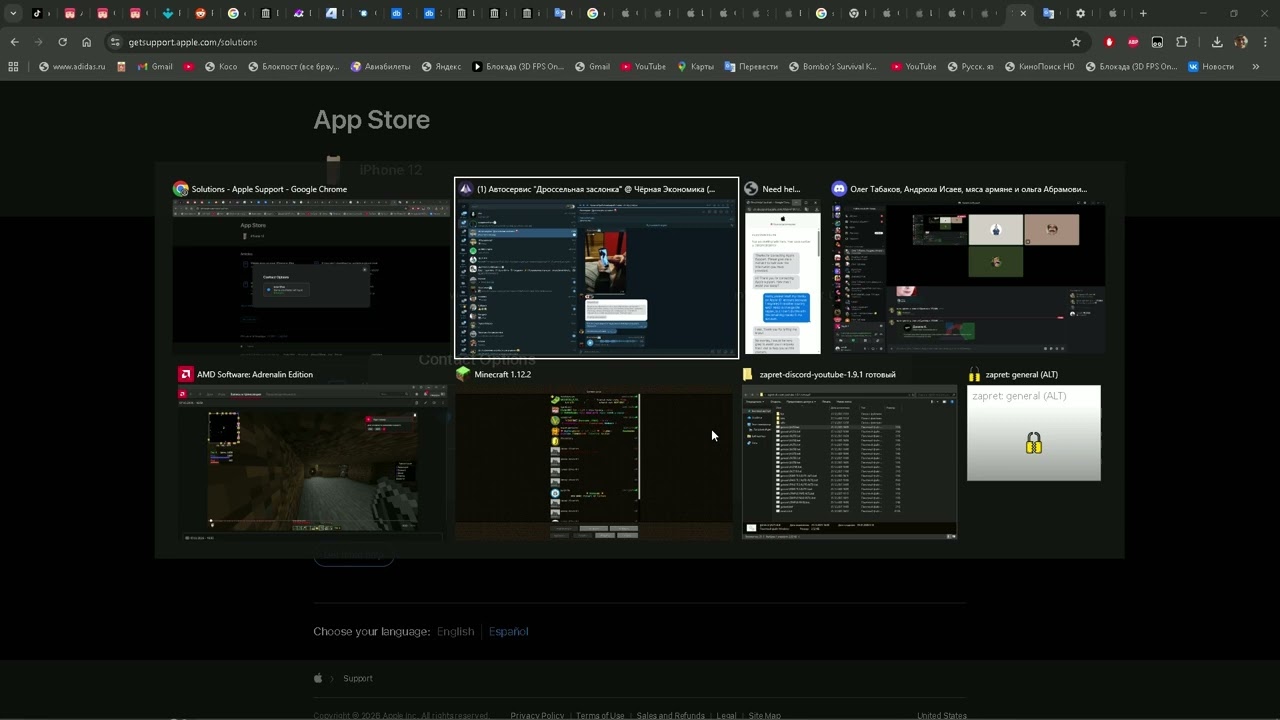
Task: Open a new tab with the plus button
Action: click(x=1143, y=14)
